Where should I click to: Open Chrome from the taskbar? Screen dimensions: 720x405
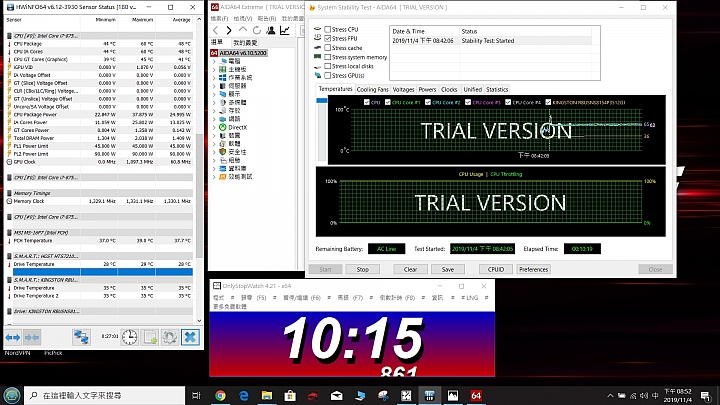pyautogui.click(x=220, y=395)
